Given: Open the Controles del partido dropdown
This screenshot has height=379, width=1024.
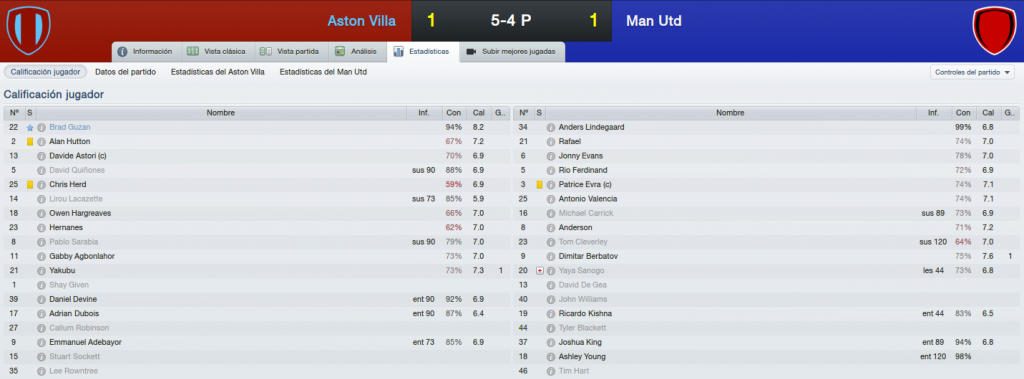Looking at the screenshot, I should (972, 73).
